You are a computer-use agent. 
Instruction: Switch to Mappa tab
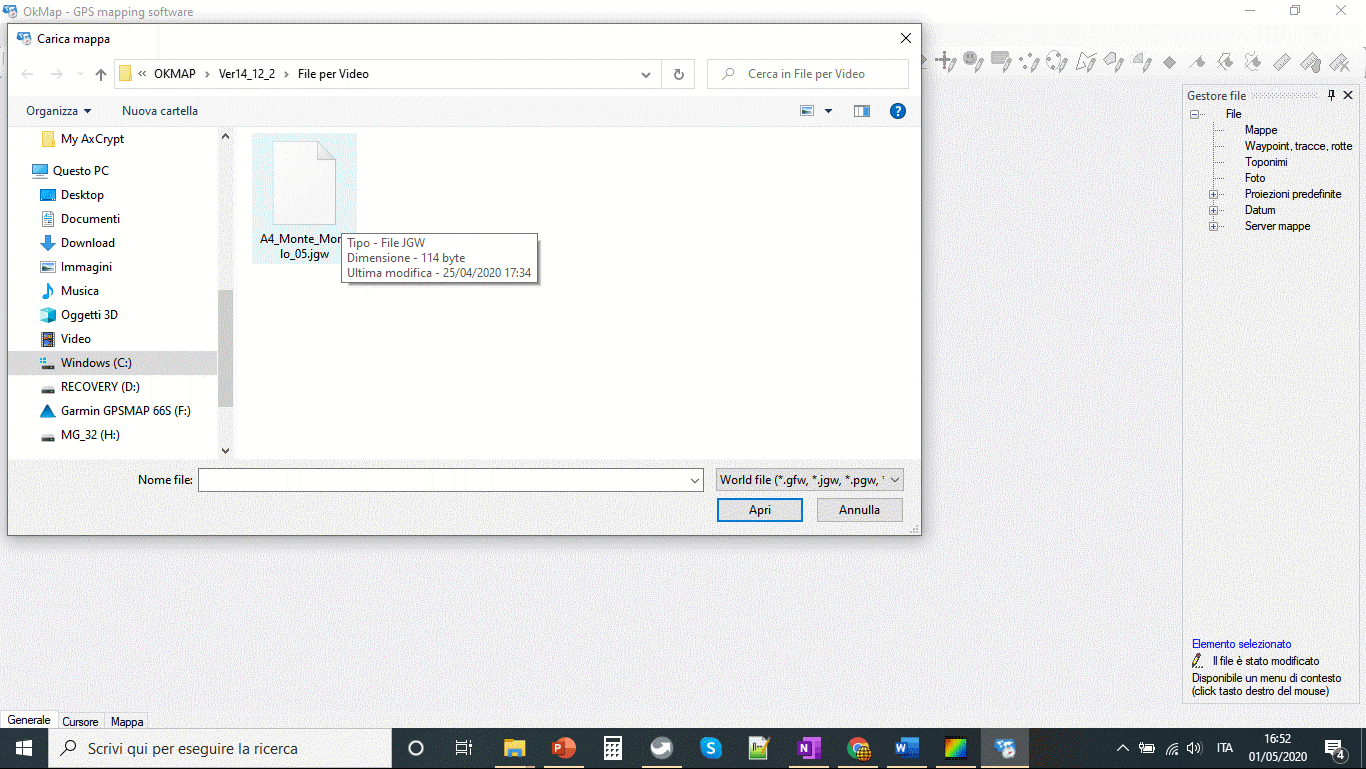coord(127,721)
